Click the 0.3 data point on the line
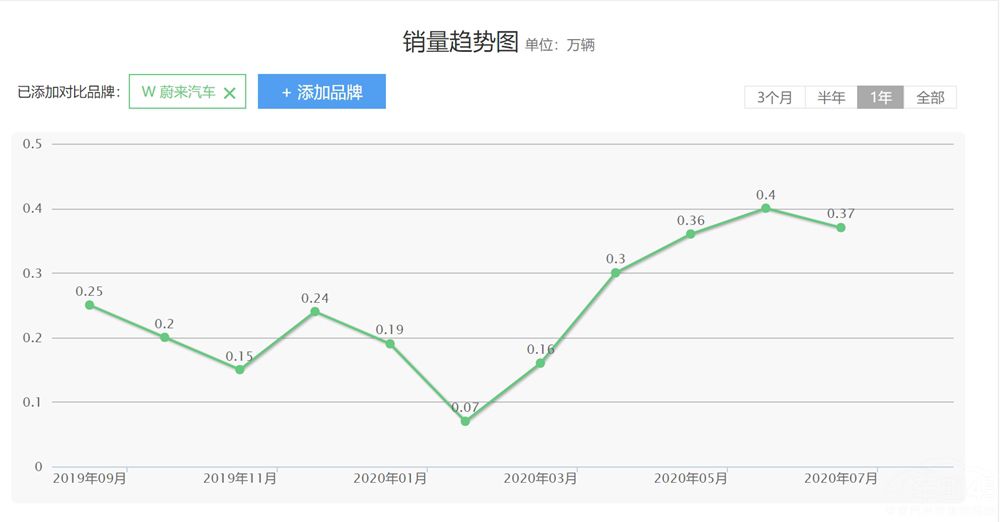1000x522 pixels. (615, 273)
